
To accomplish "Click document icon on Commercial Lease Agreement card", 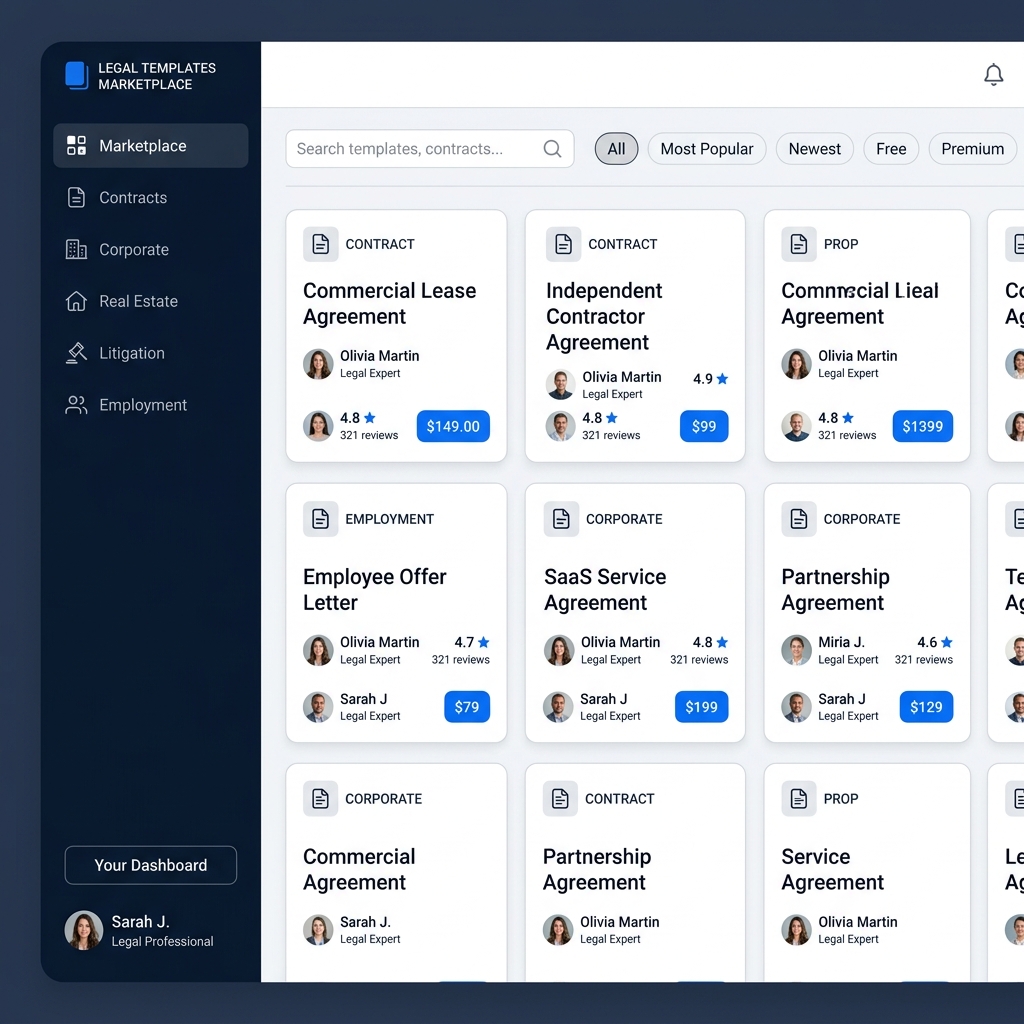I will click(321, 244).
